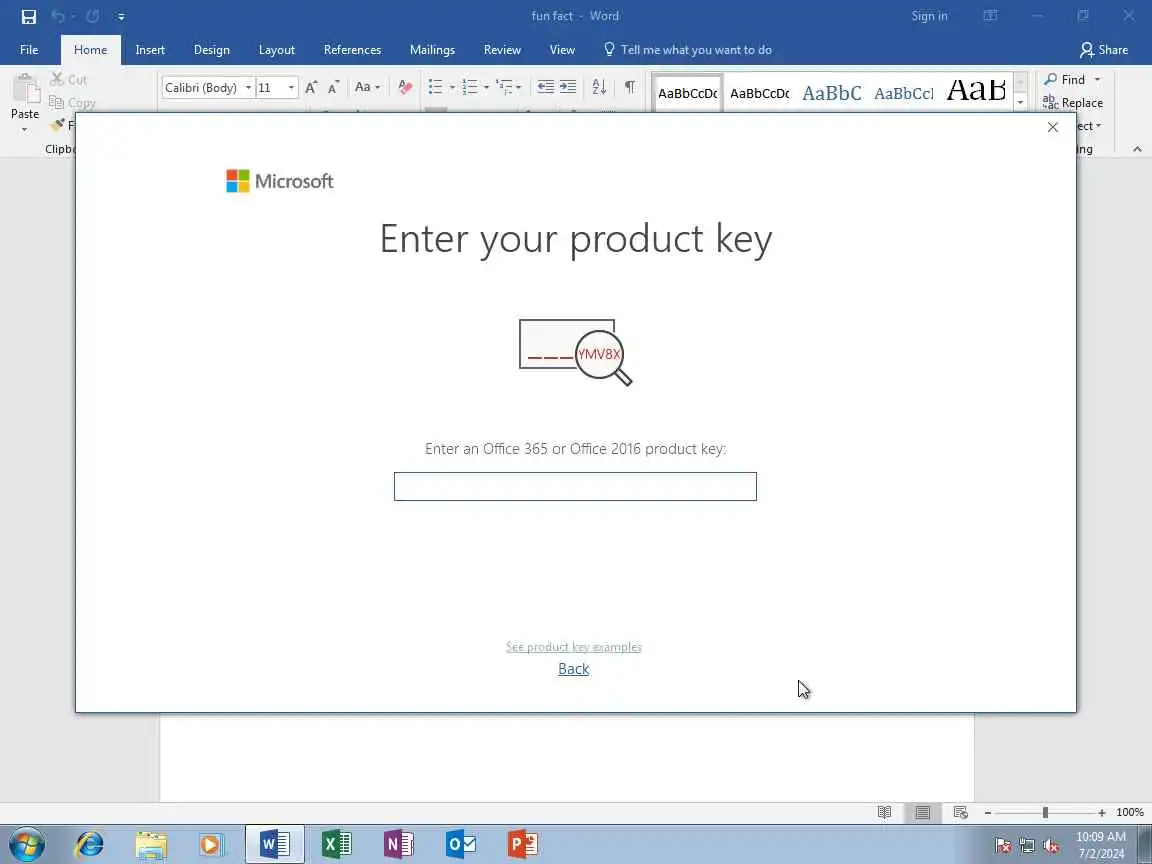The width and height of the screenshot is (1152, 864).
Task: Apply bullet list
Action: pyautogui.click(x=436, y=87)
